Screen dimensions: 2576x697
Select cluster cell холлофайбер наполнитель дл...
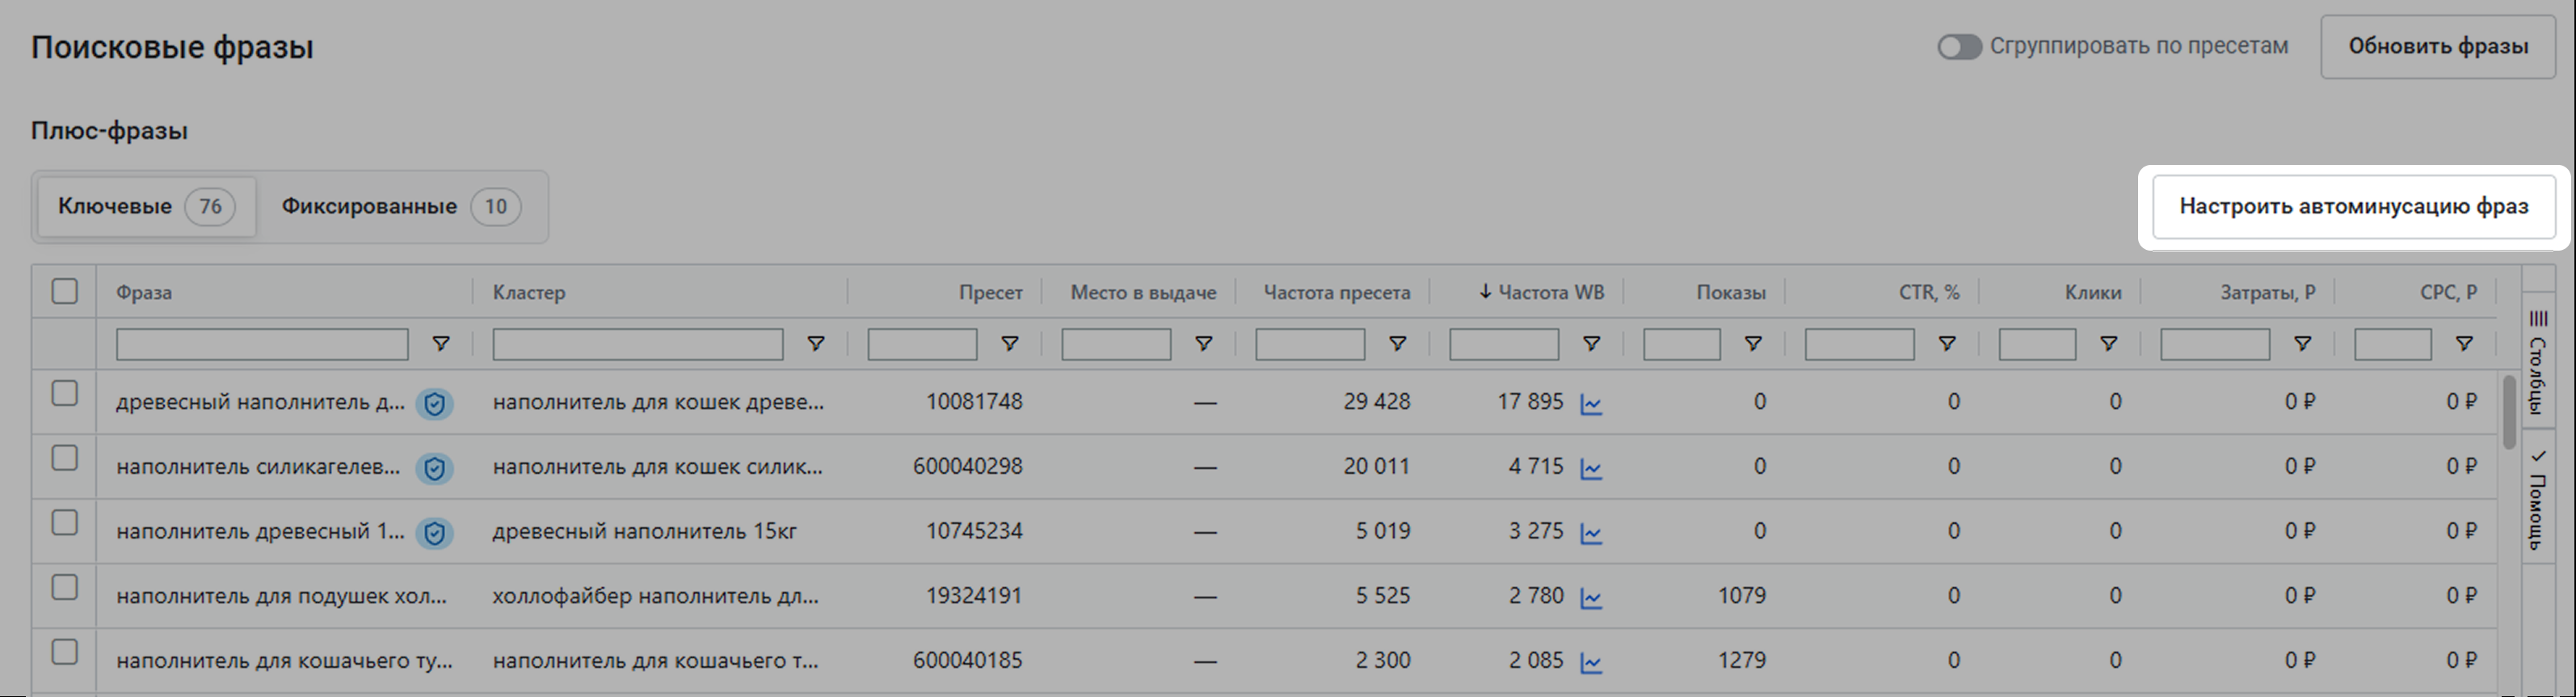656,596
